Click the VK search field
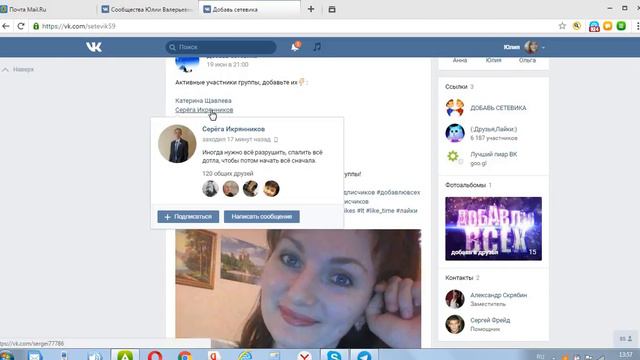640x360 pixels. click(x=221, y=47)
